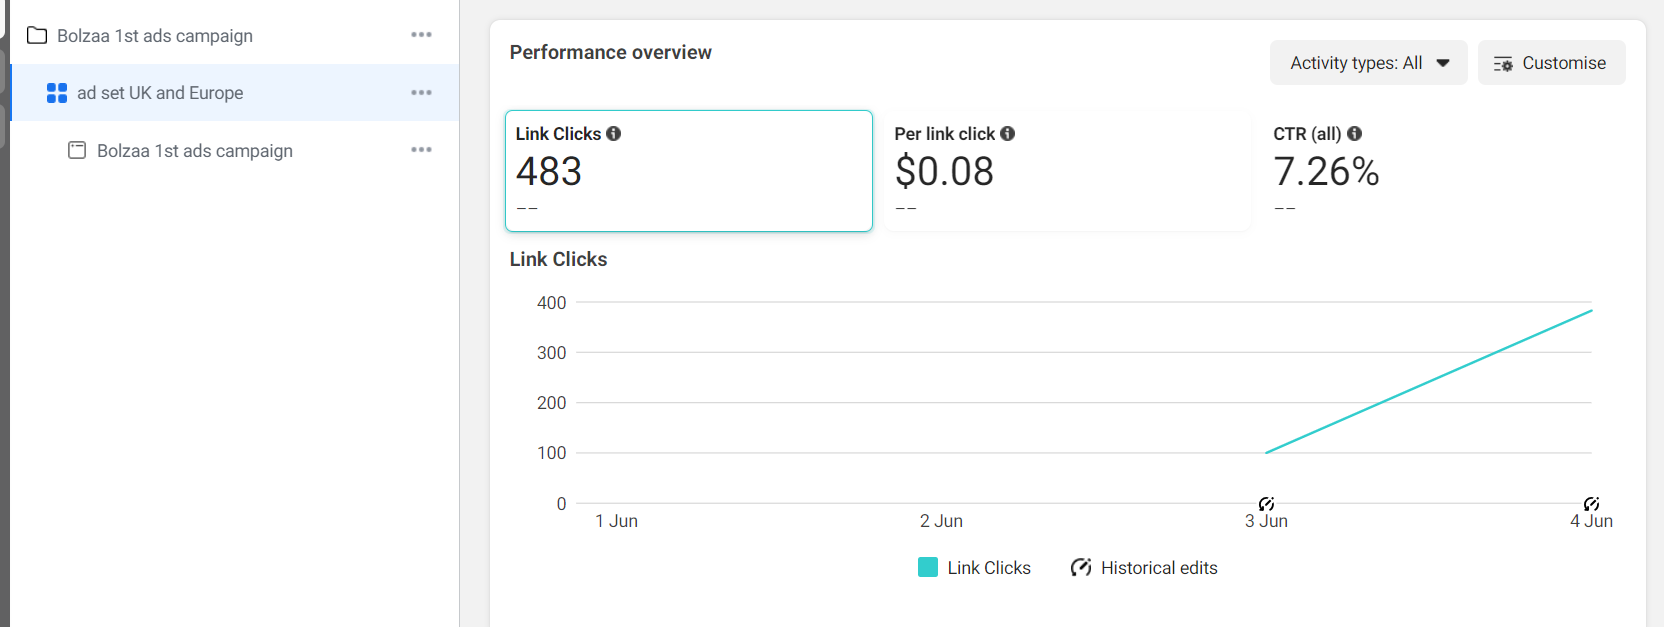The image size is (1664, 627).
Task: Click the Bolzaa ad window icon
Action: (x=77, y=150)
